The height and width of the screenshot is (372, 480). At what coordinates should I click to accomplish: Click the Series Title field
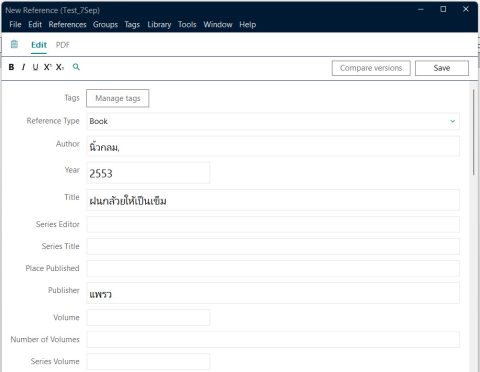[273, 246]
